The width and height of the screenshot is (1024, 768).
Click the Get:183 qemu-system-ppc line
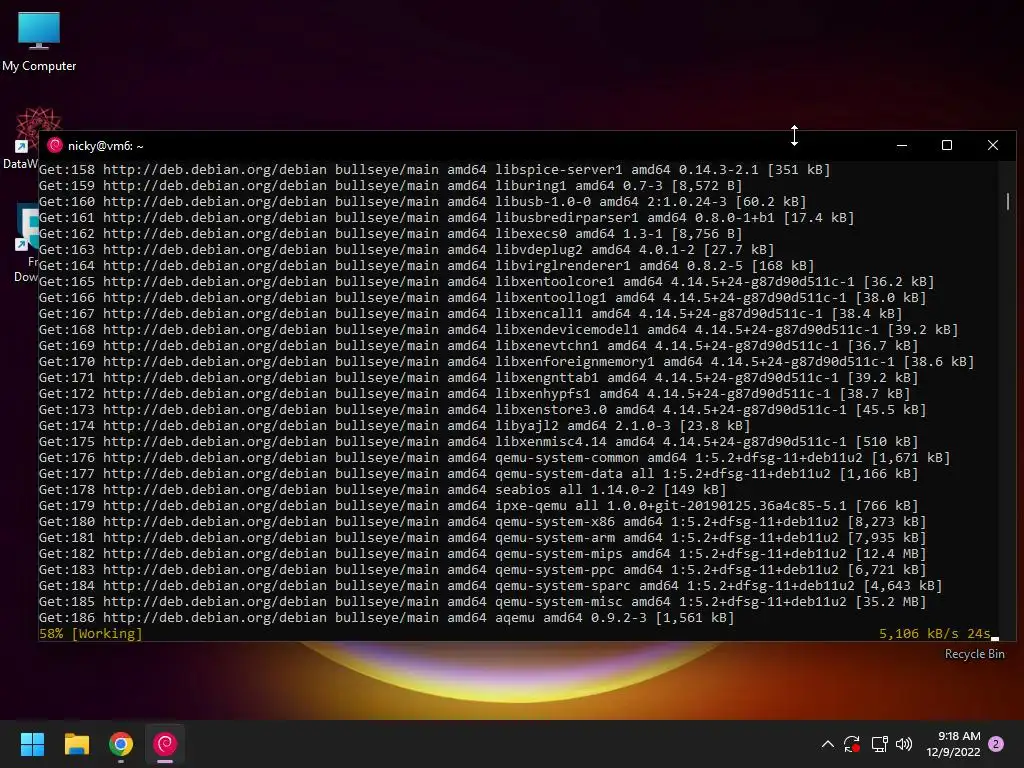click(483, 569)
